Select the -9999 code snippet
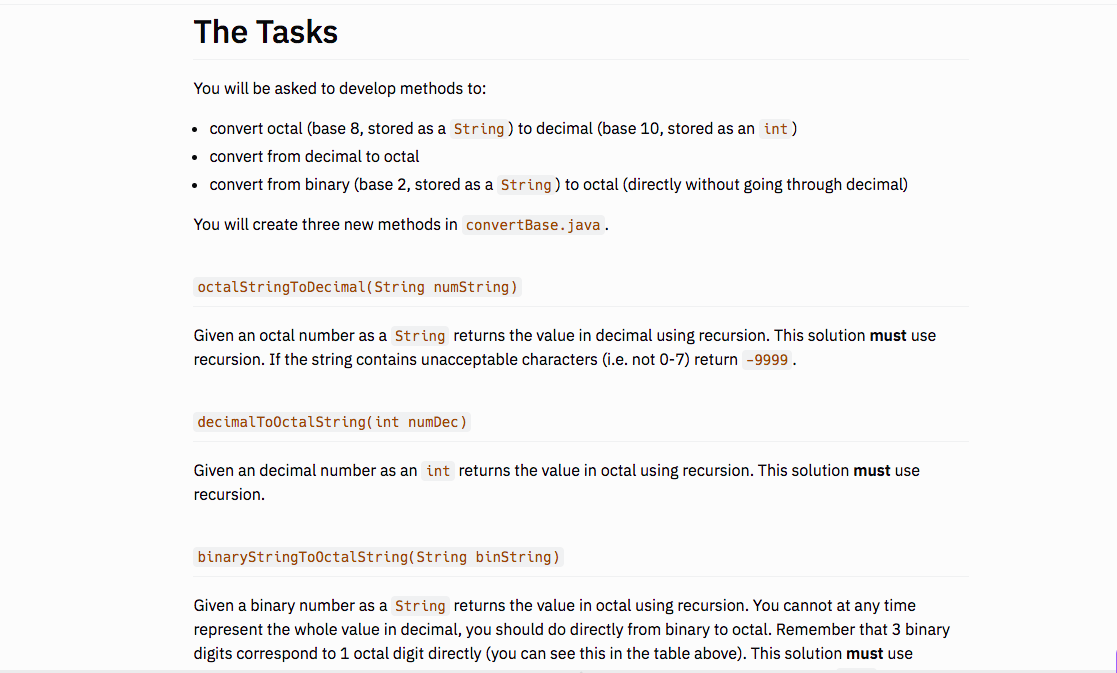This screenshot has height=673, width=1117. point(766,360)
